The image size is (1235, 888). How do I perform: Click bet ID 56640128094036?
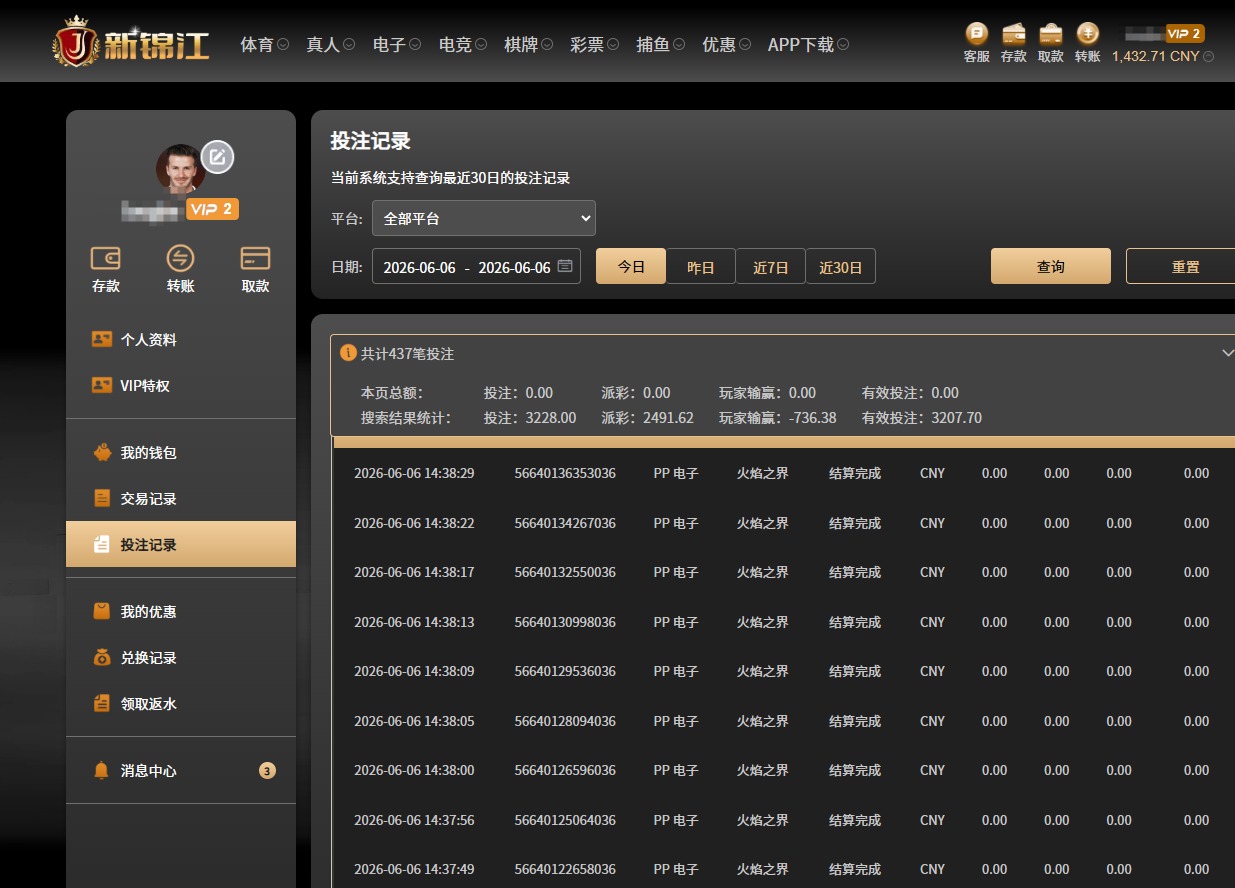click(x=565, y=721)
